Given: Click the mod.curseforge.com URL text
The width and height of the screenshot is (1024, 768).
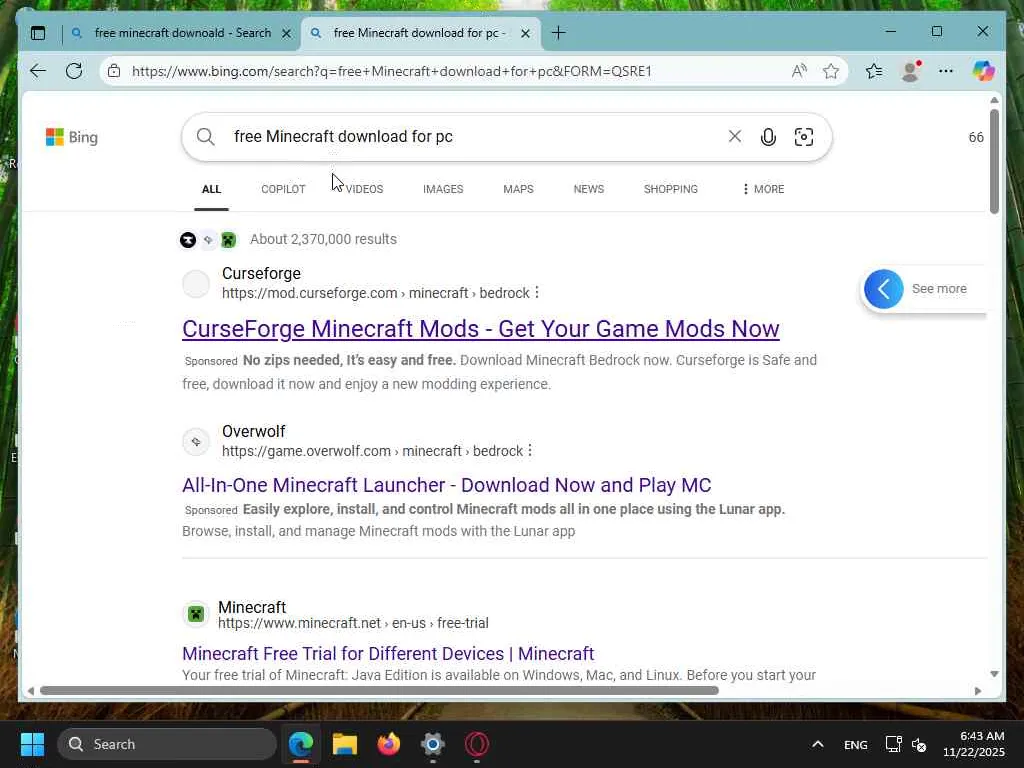Looking at the screenshot, I should 376,293.
